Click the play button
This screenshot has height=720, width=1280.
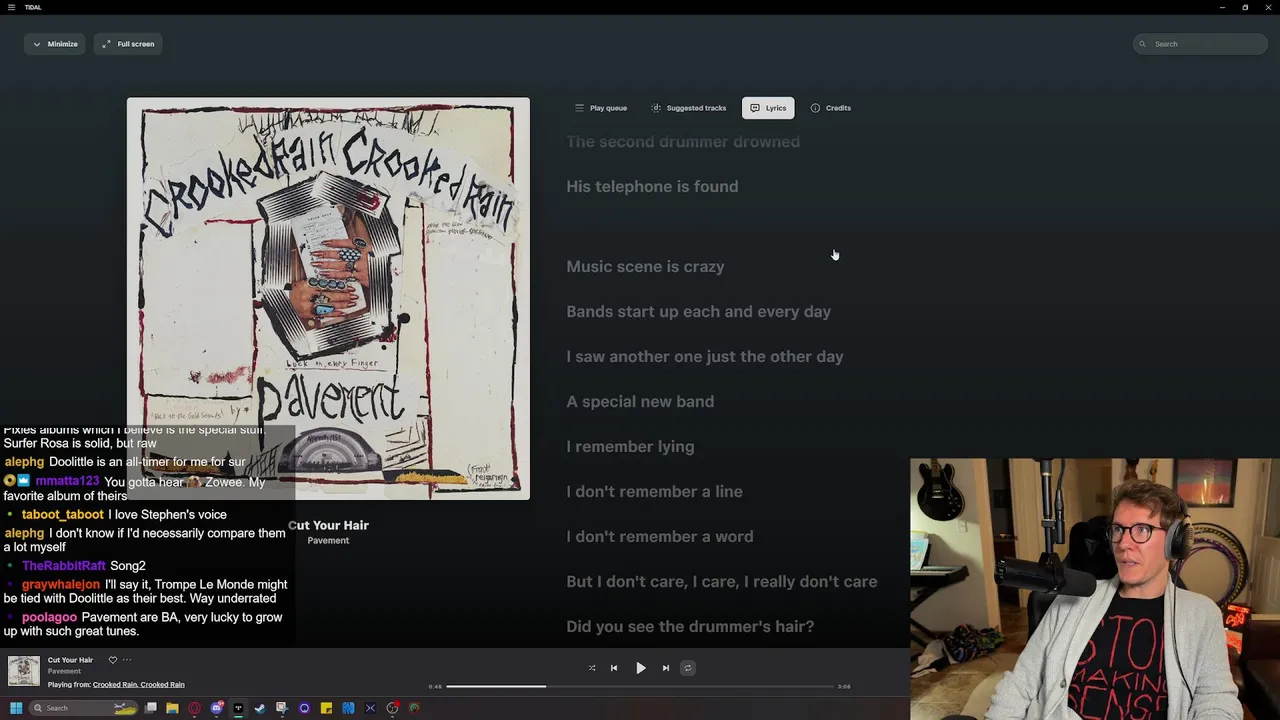tap(641, 668)
